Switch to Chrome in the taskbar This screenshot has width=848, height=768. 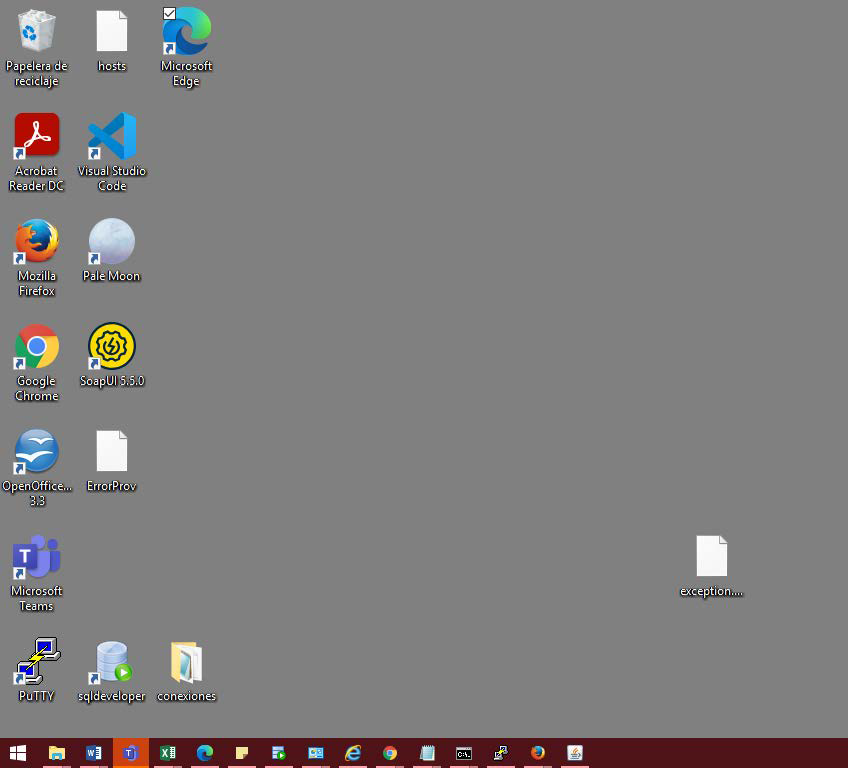pos(389,753)
